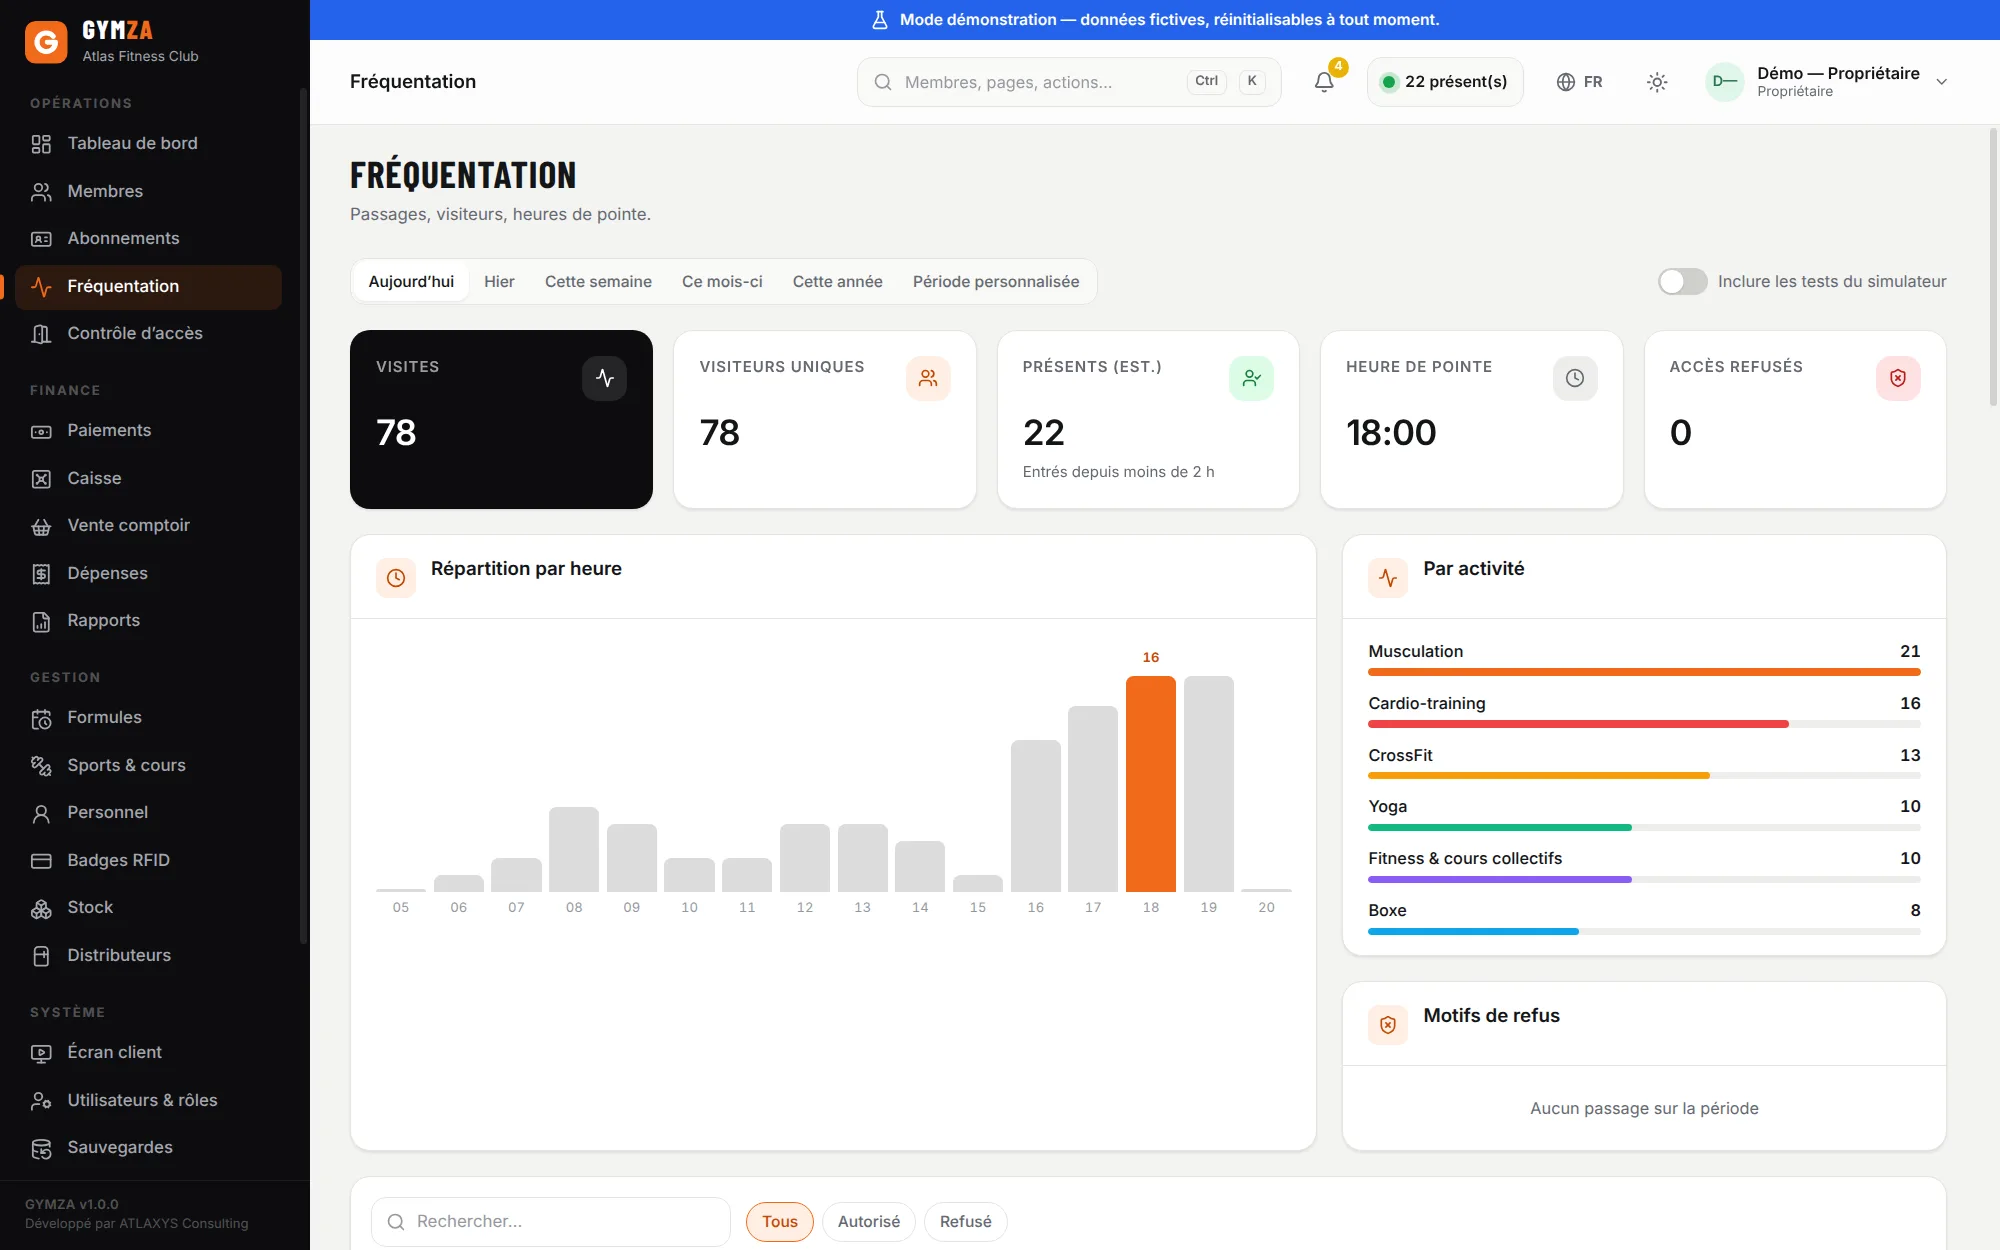Click the Cardio-training progress bar
This screenshot has height=1250, width=2000.
[1644, 724]
